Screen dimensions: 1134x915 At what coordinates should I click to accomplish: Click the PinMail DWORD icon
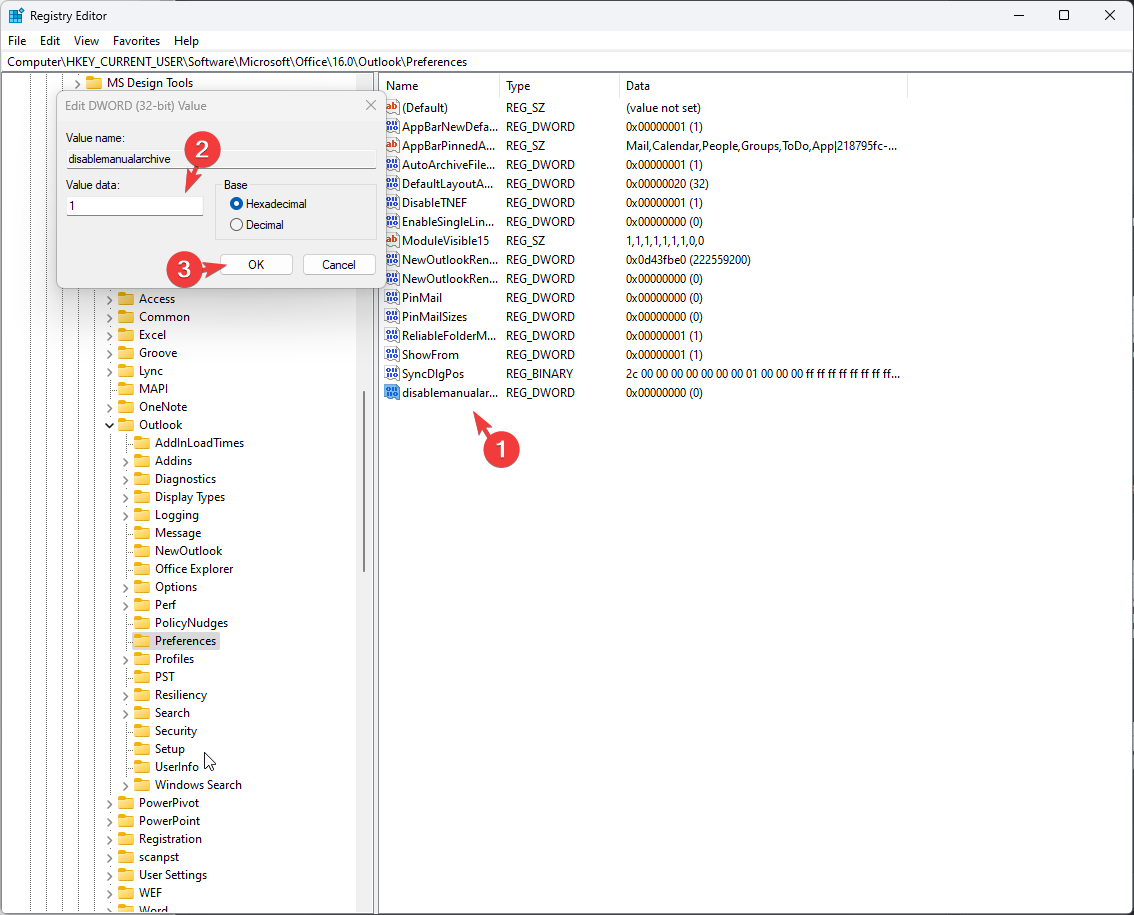click(x=392, y=297)
